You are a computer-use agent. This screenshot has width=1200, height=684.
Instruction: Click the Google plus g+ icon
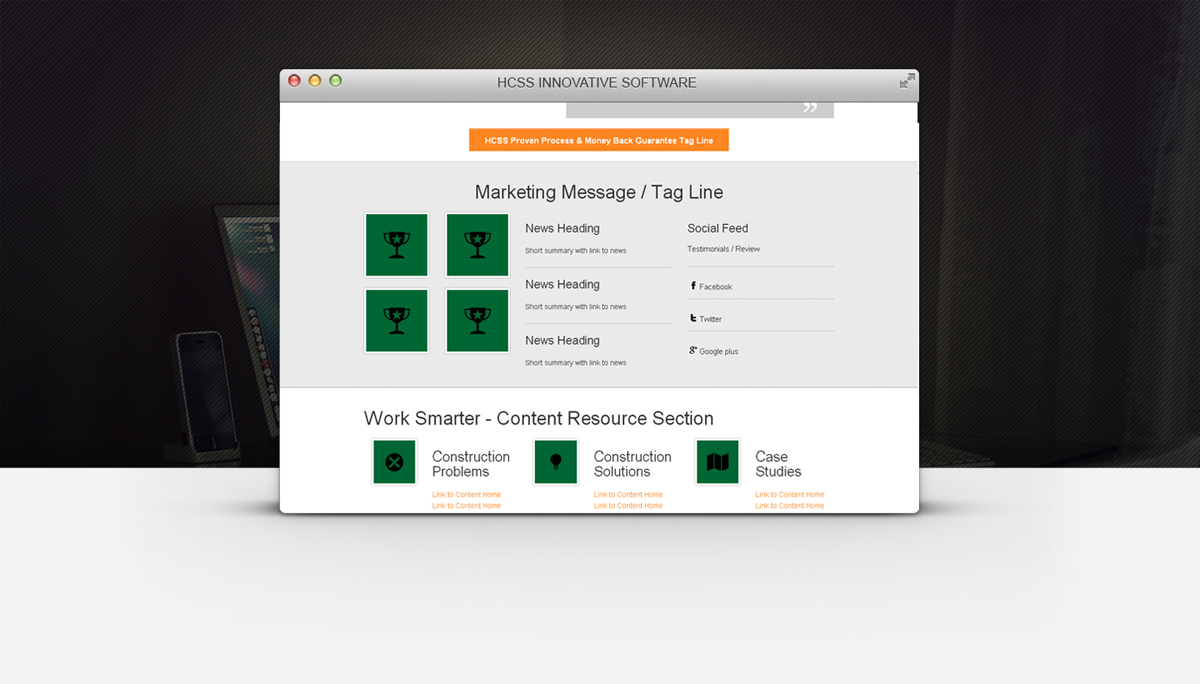(x=693, y=350)
